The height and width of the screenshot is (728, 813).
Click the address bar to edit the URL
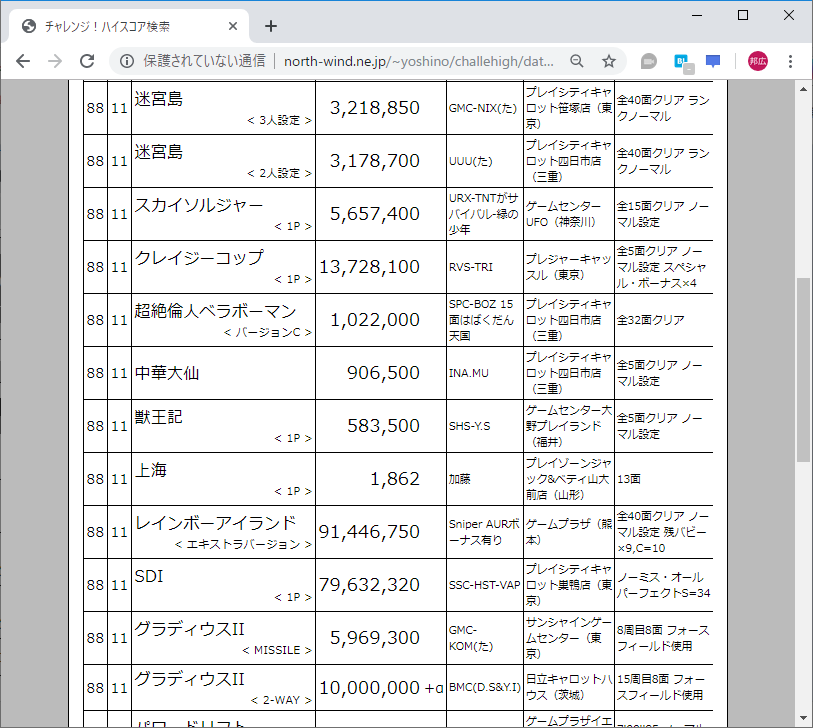pyautogui.click(x=400, y=61)
